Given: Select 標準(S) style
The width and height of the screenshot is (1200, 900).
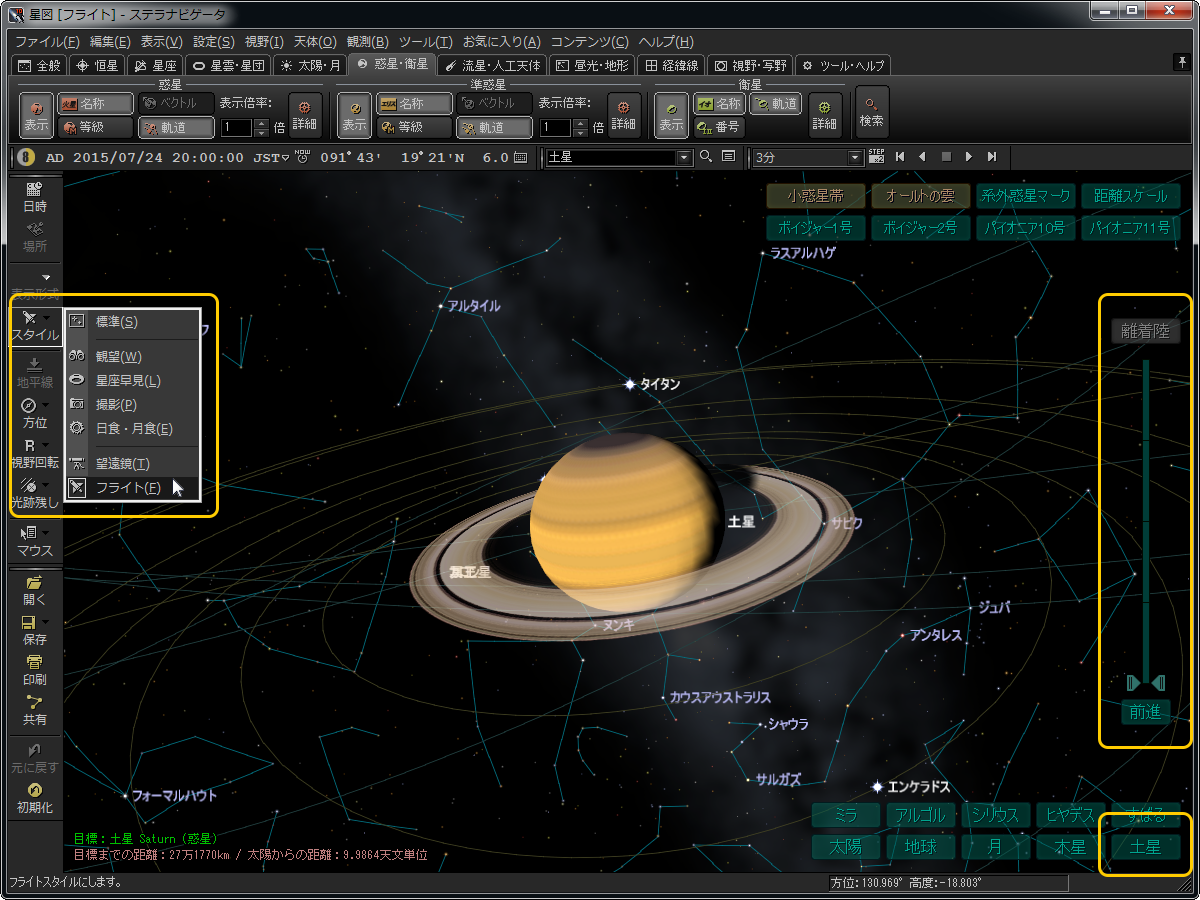Looking at the screenshot, I should (132, 322).
